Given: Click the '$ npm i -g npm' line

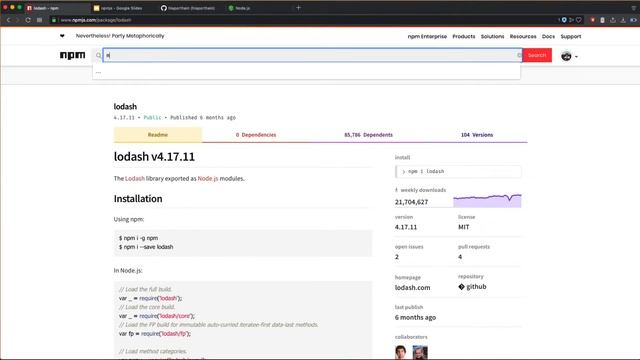Looking at the screenshot, I should tap(138, 238).
